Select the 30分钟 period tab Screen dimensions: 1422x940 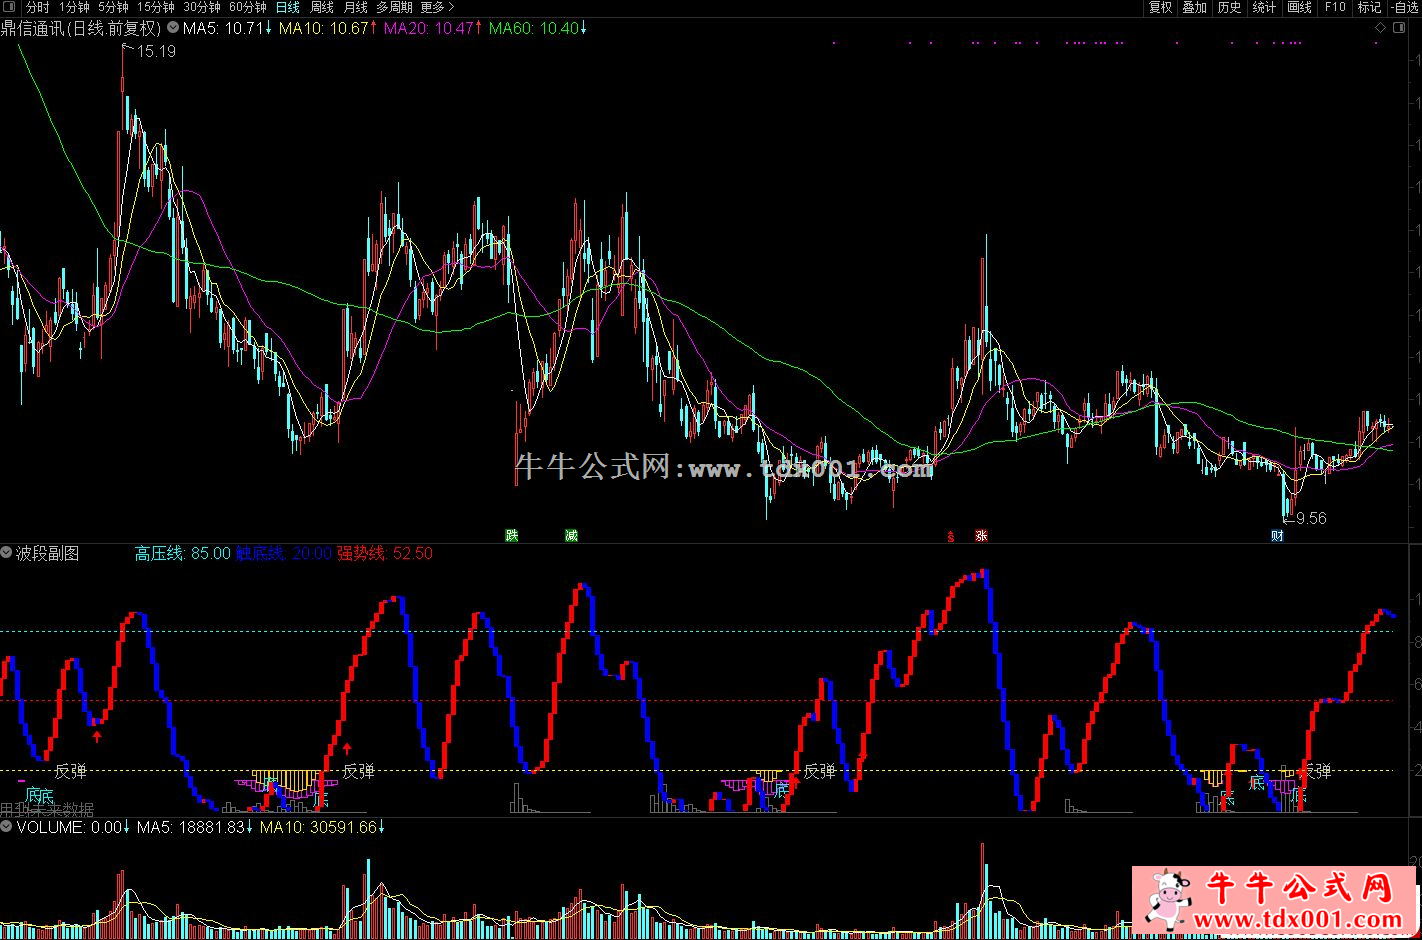point(201,8)
